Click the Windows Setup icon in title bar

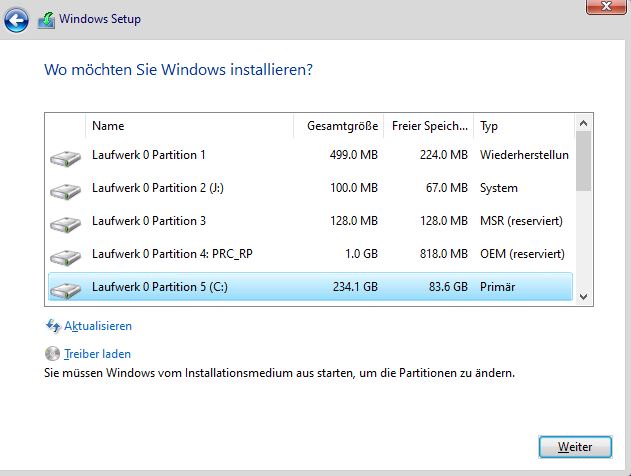click(x=46, y=20)
